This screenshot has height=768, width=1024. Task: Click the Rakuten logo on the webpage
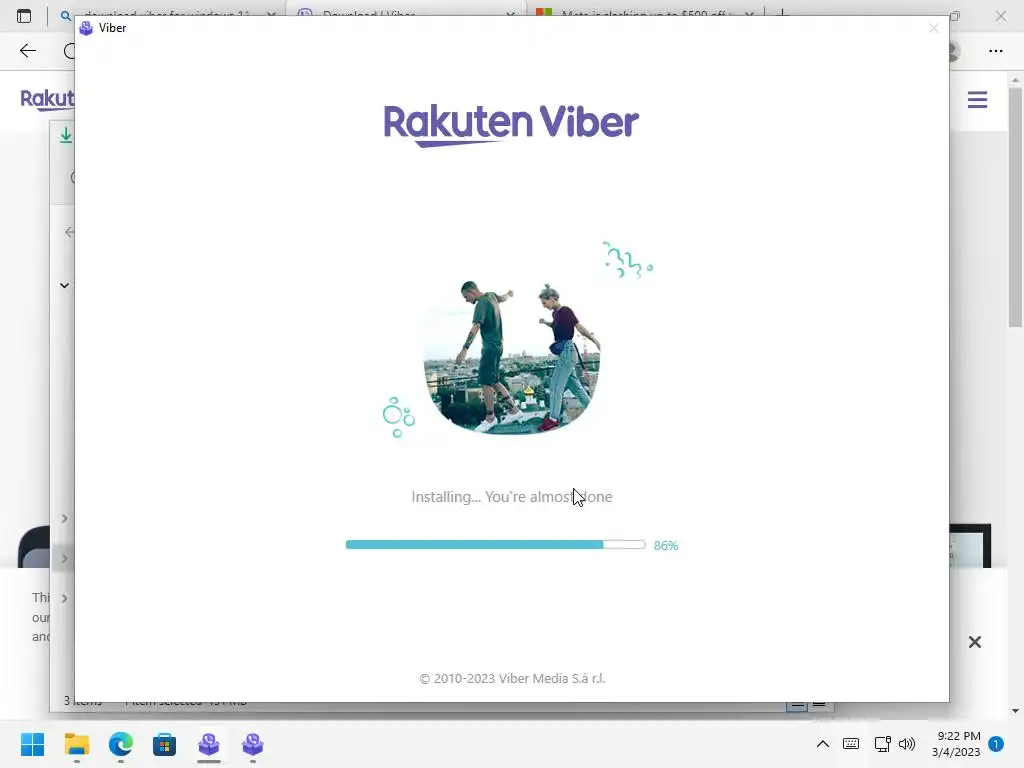pos(48,99)
